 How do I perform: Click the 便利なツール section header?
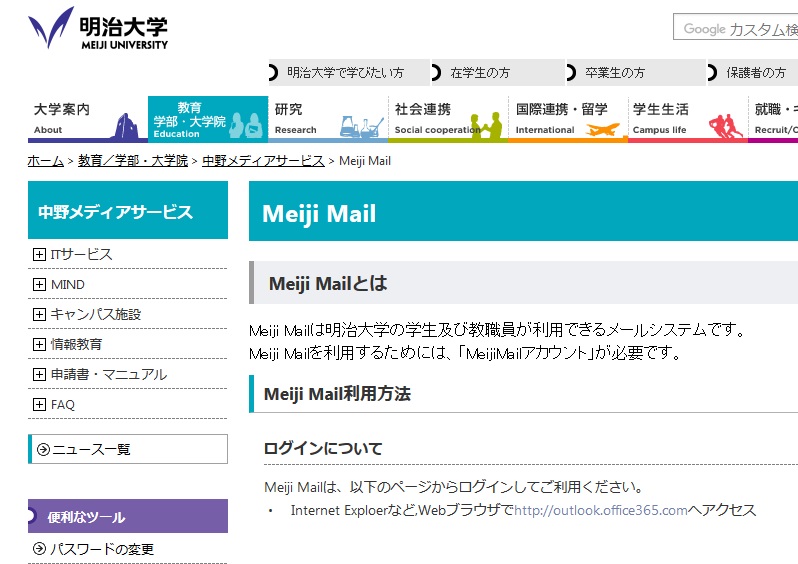(128, 516)
